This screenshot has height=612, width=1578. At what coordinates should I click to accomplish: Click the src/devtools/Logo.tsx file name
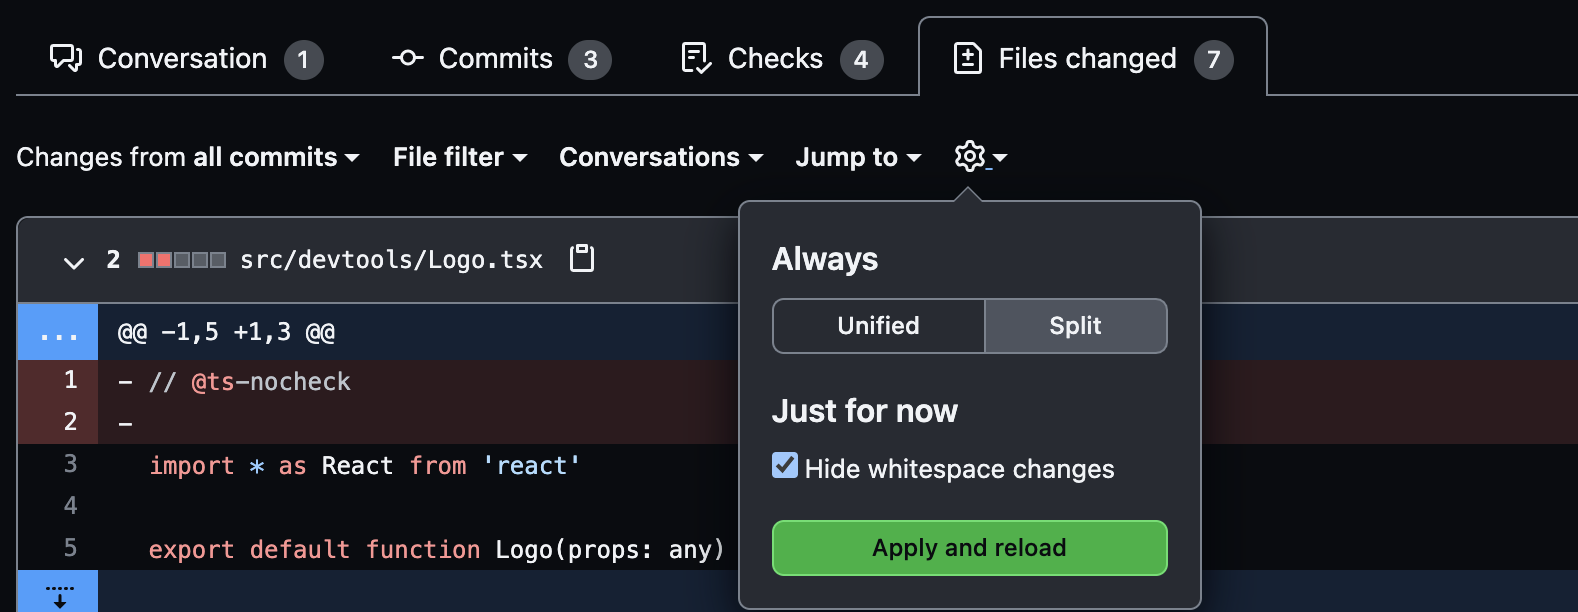391,260
